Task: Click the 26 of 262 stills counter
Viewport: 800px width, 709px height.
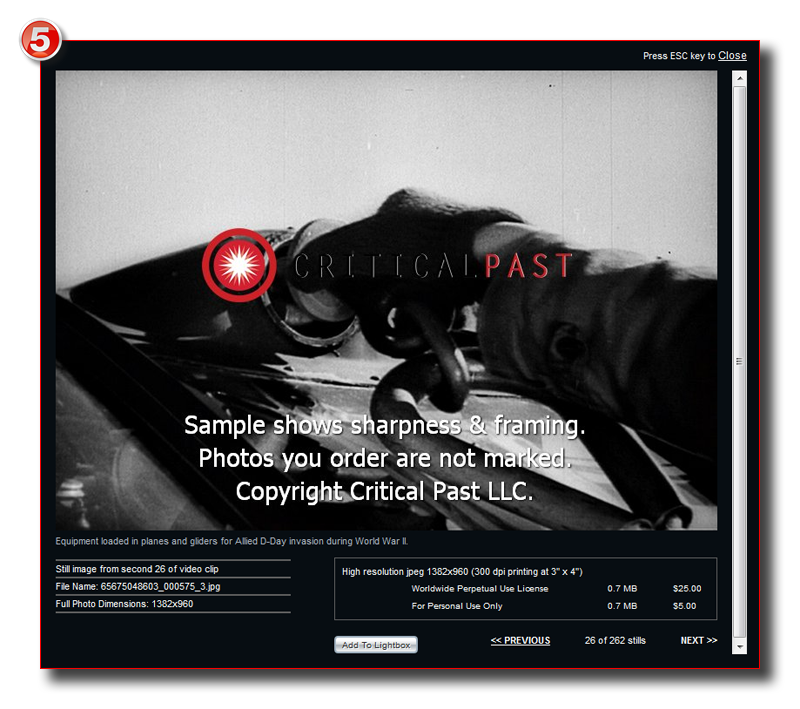Action: click(x=615, y=641)
